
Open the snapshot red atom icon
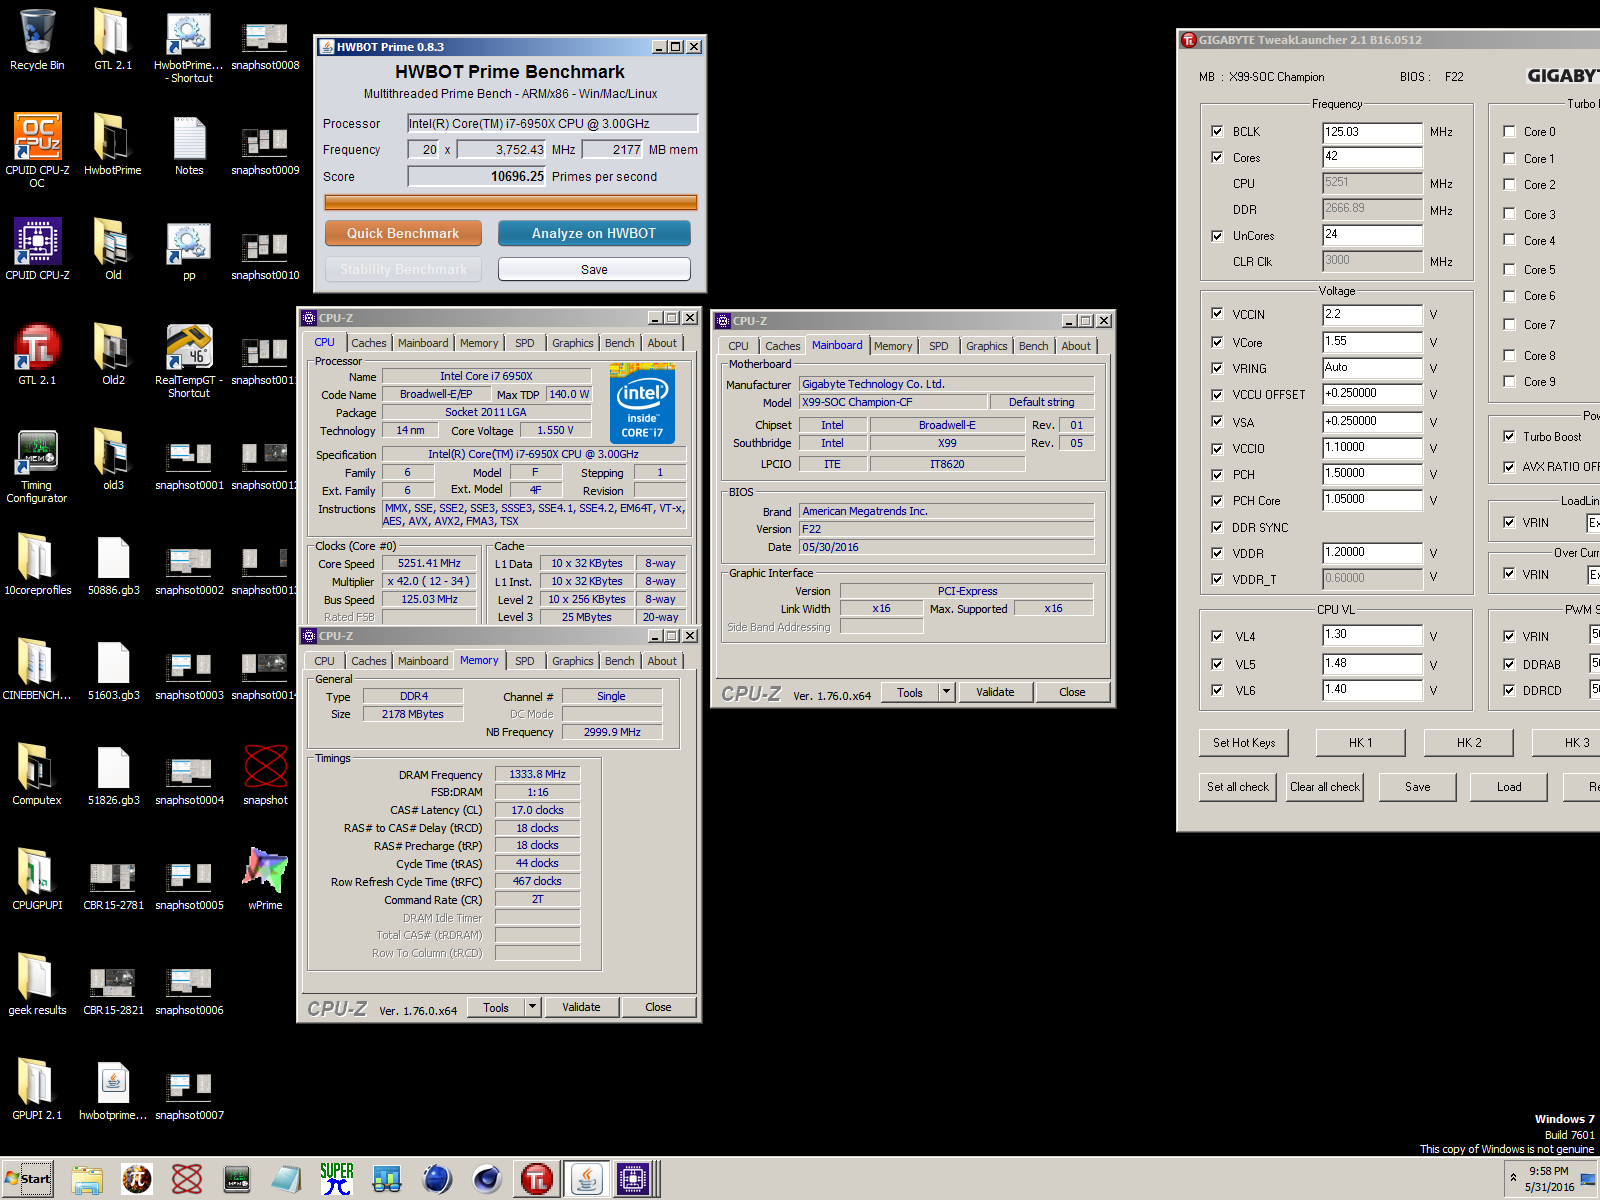tap(265, 775)
